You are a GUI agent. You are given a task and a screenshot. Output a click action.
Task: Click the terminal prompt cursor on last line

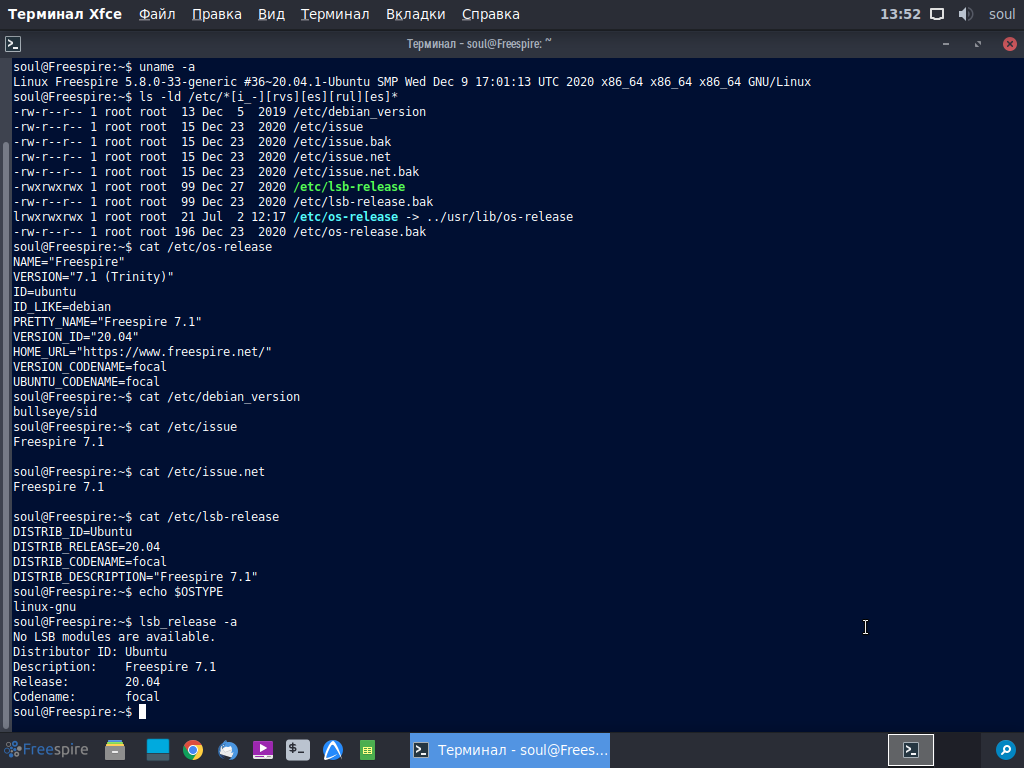click(142, 712)
